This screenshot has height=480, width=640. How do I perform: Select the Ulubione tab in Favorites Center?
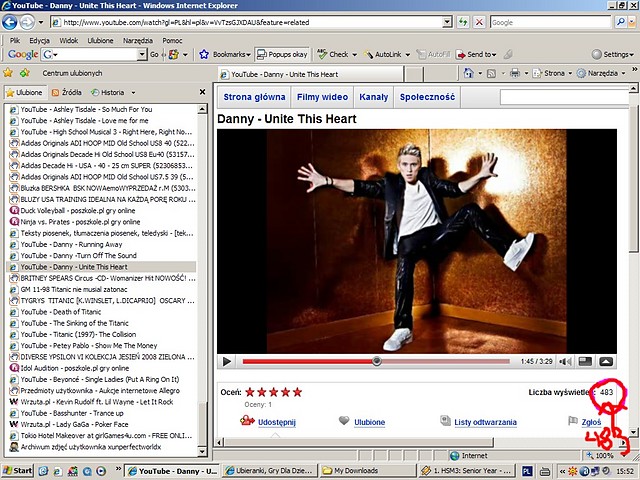[24, 92]
